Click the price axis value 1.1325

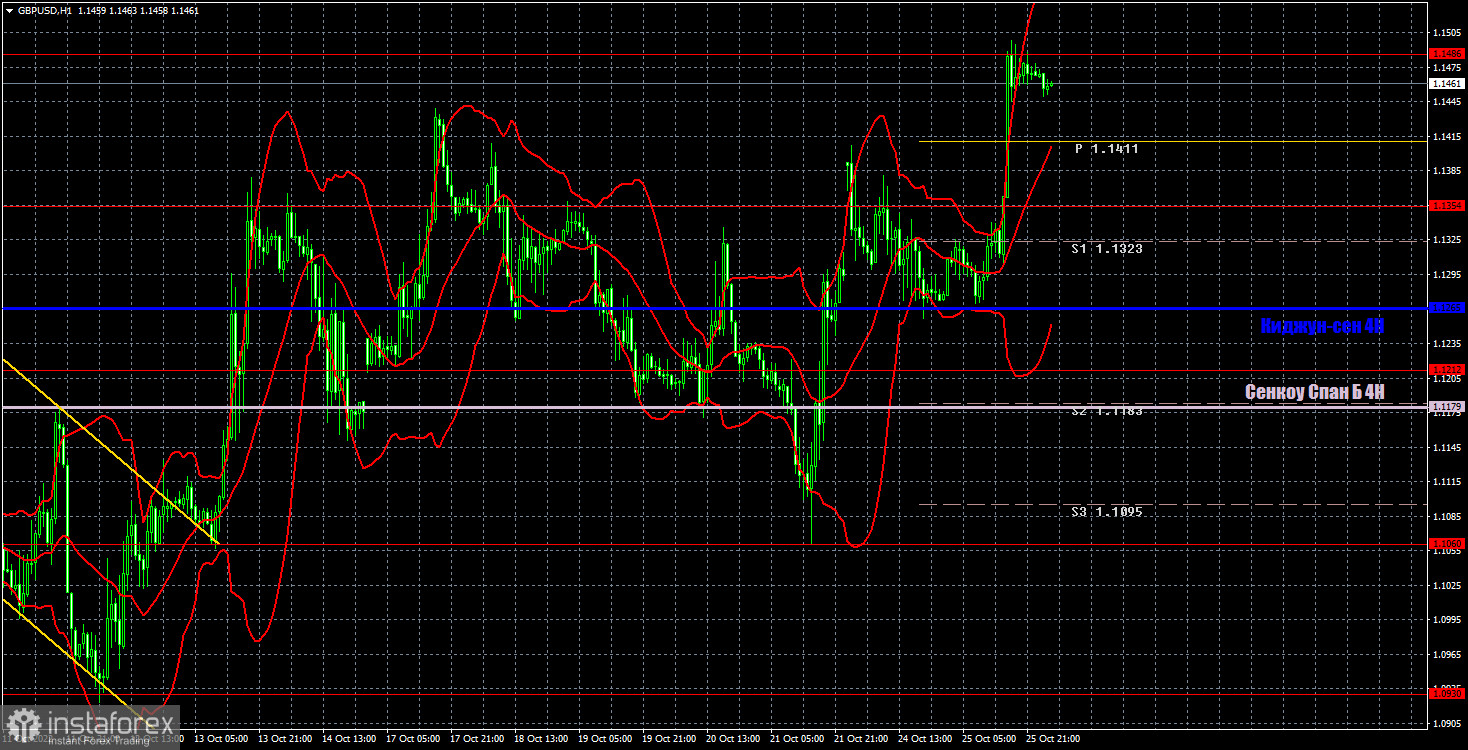tap(1447, 240)
